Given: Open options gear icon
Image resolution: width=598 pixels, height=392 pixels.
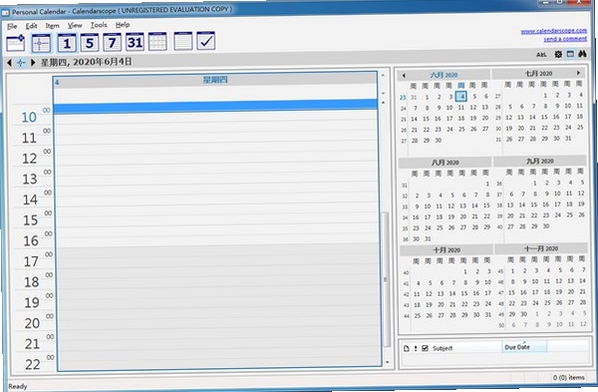Looking at the screenshot, I should (x=558, y=55).
